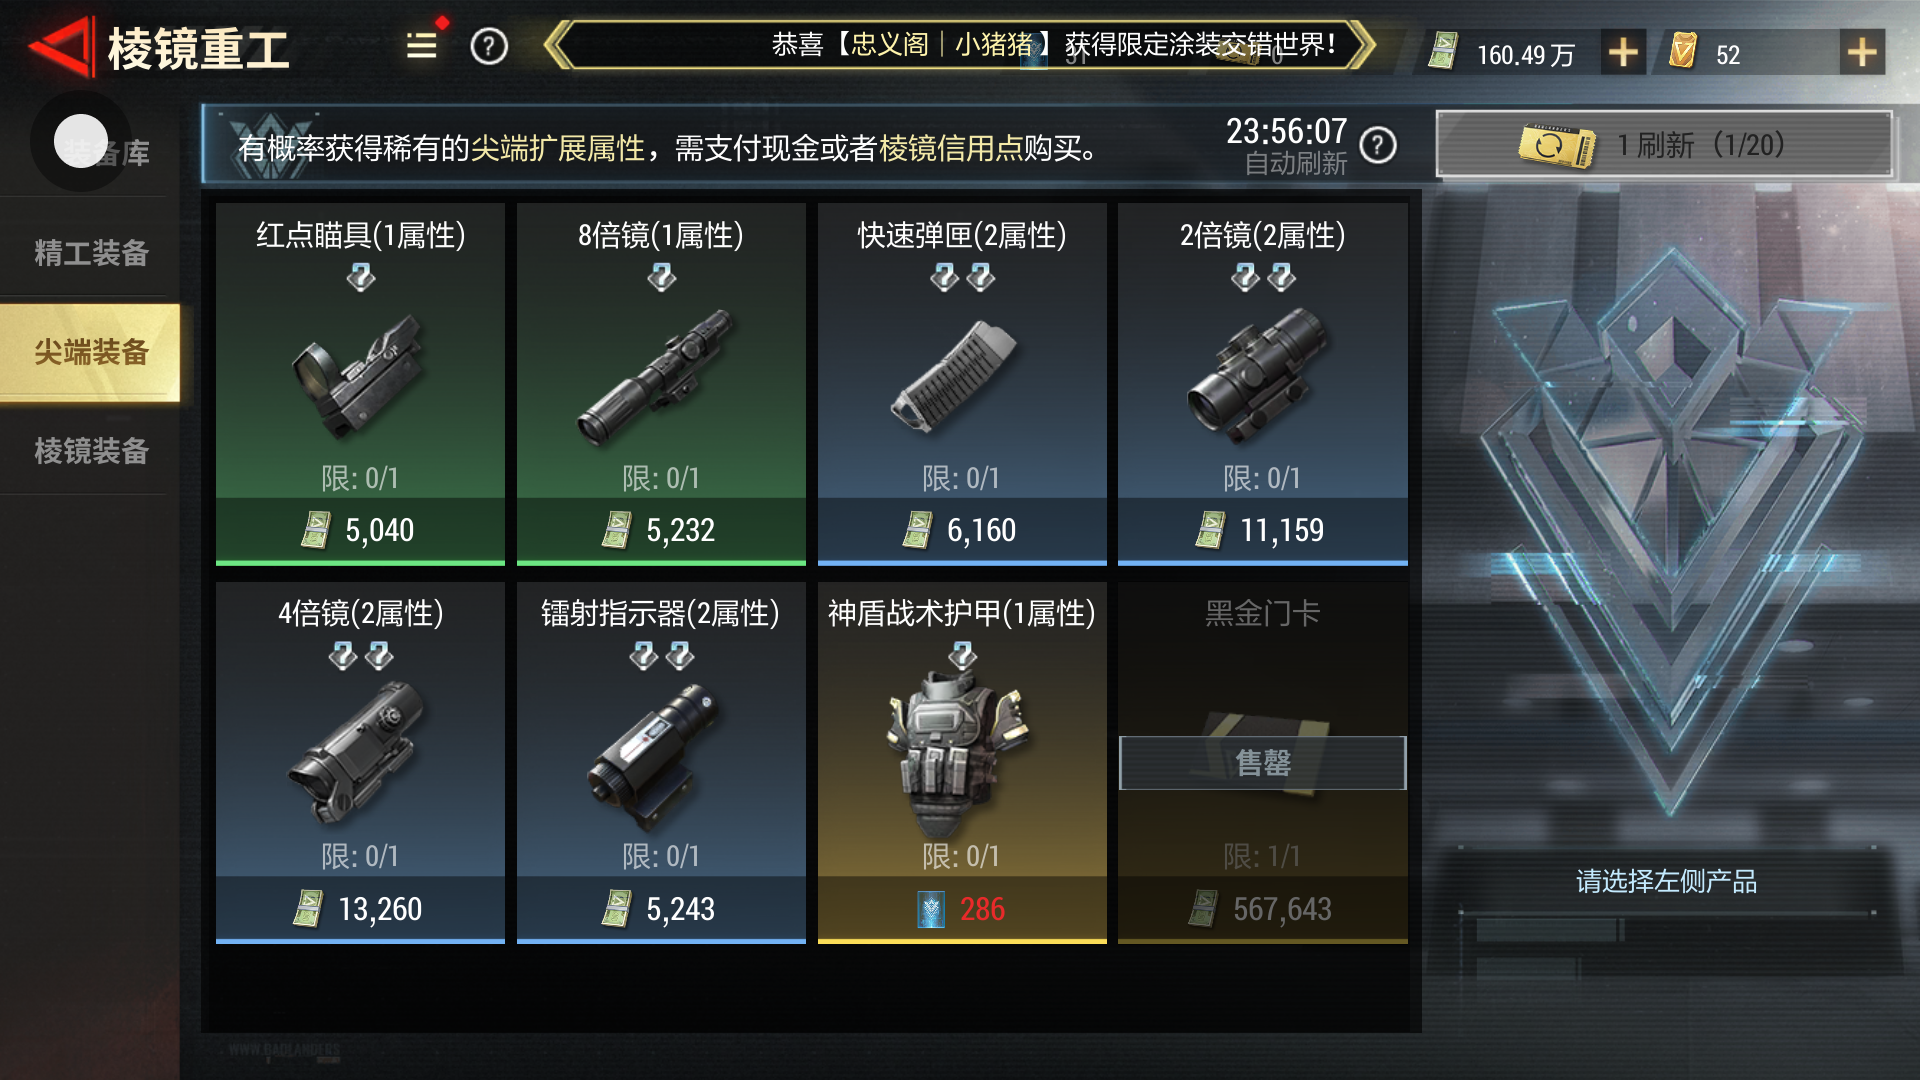Click the help icon beside the menu
Screen dimensions: 1920x1080
489,46
